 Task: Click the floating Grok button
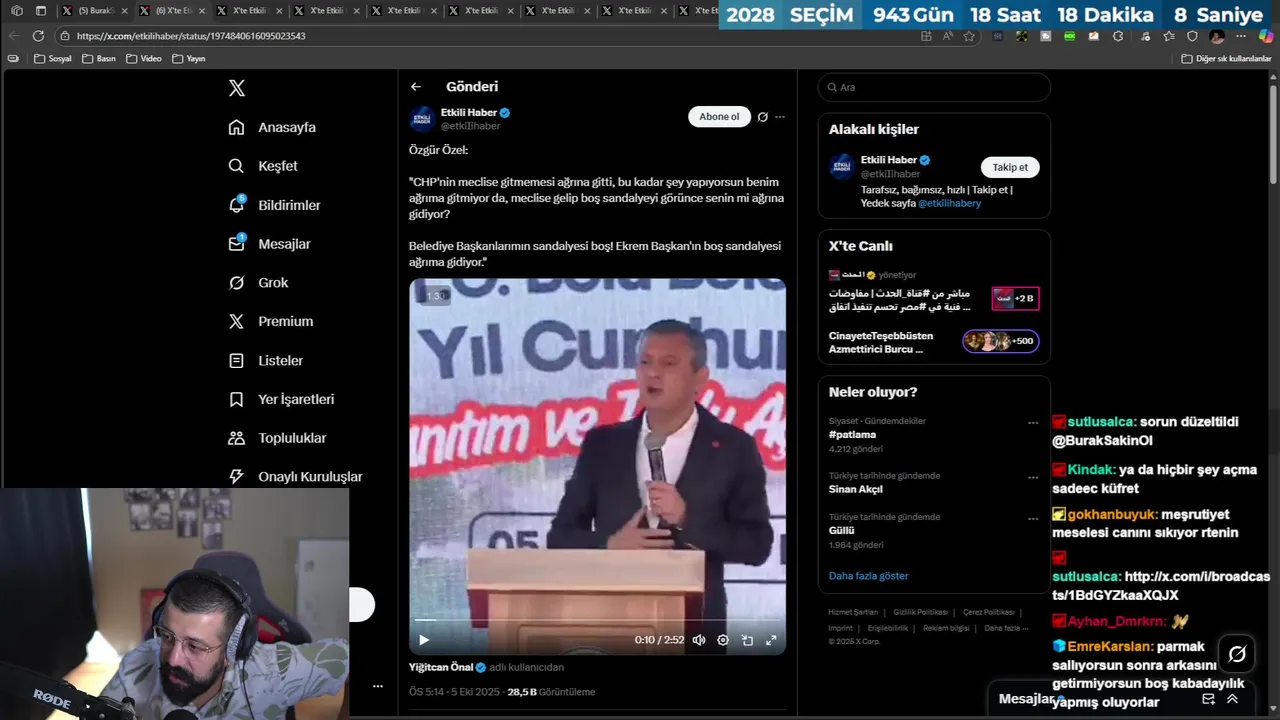[1237, 654]
